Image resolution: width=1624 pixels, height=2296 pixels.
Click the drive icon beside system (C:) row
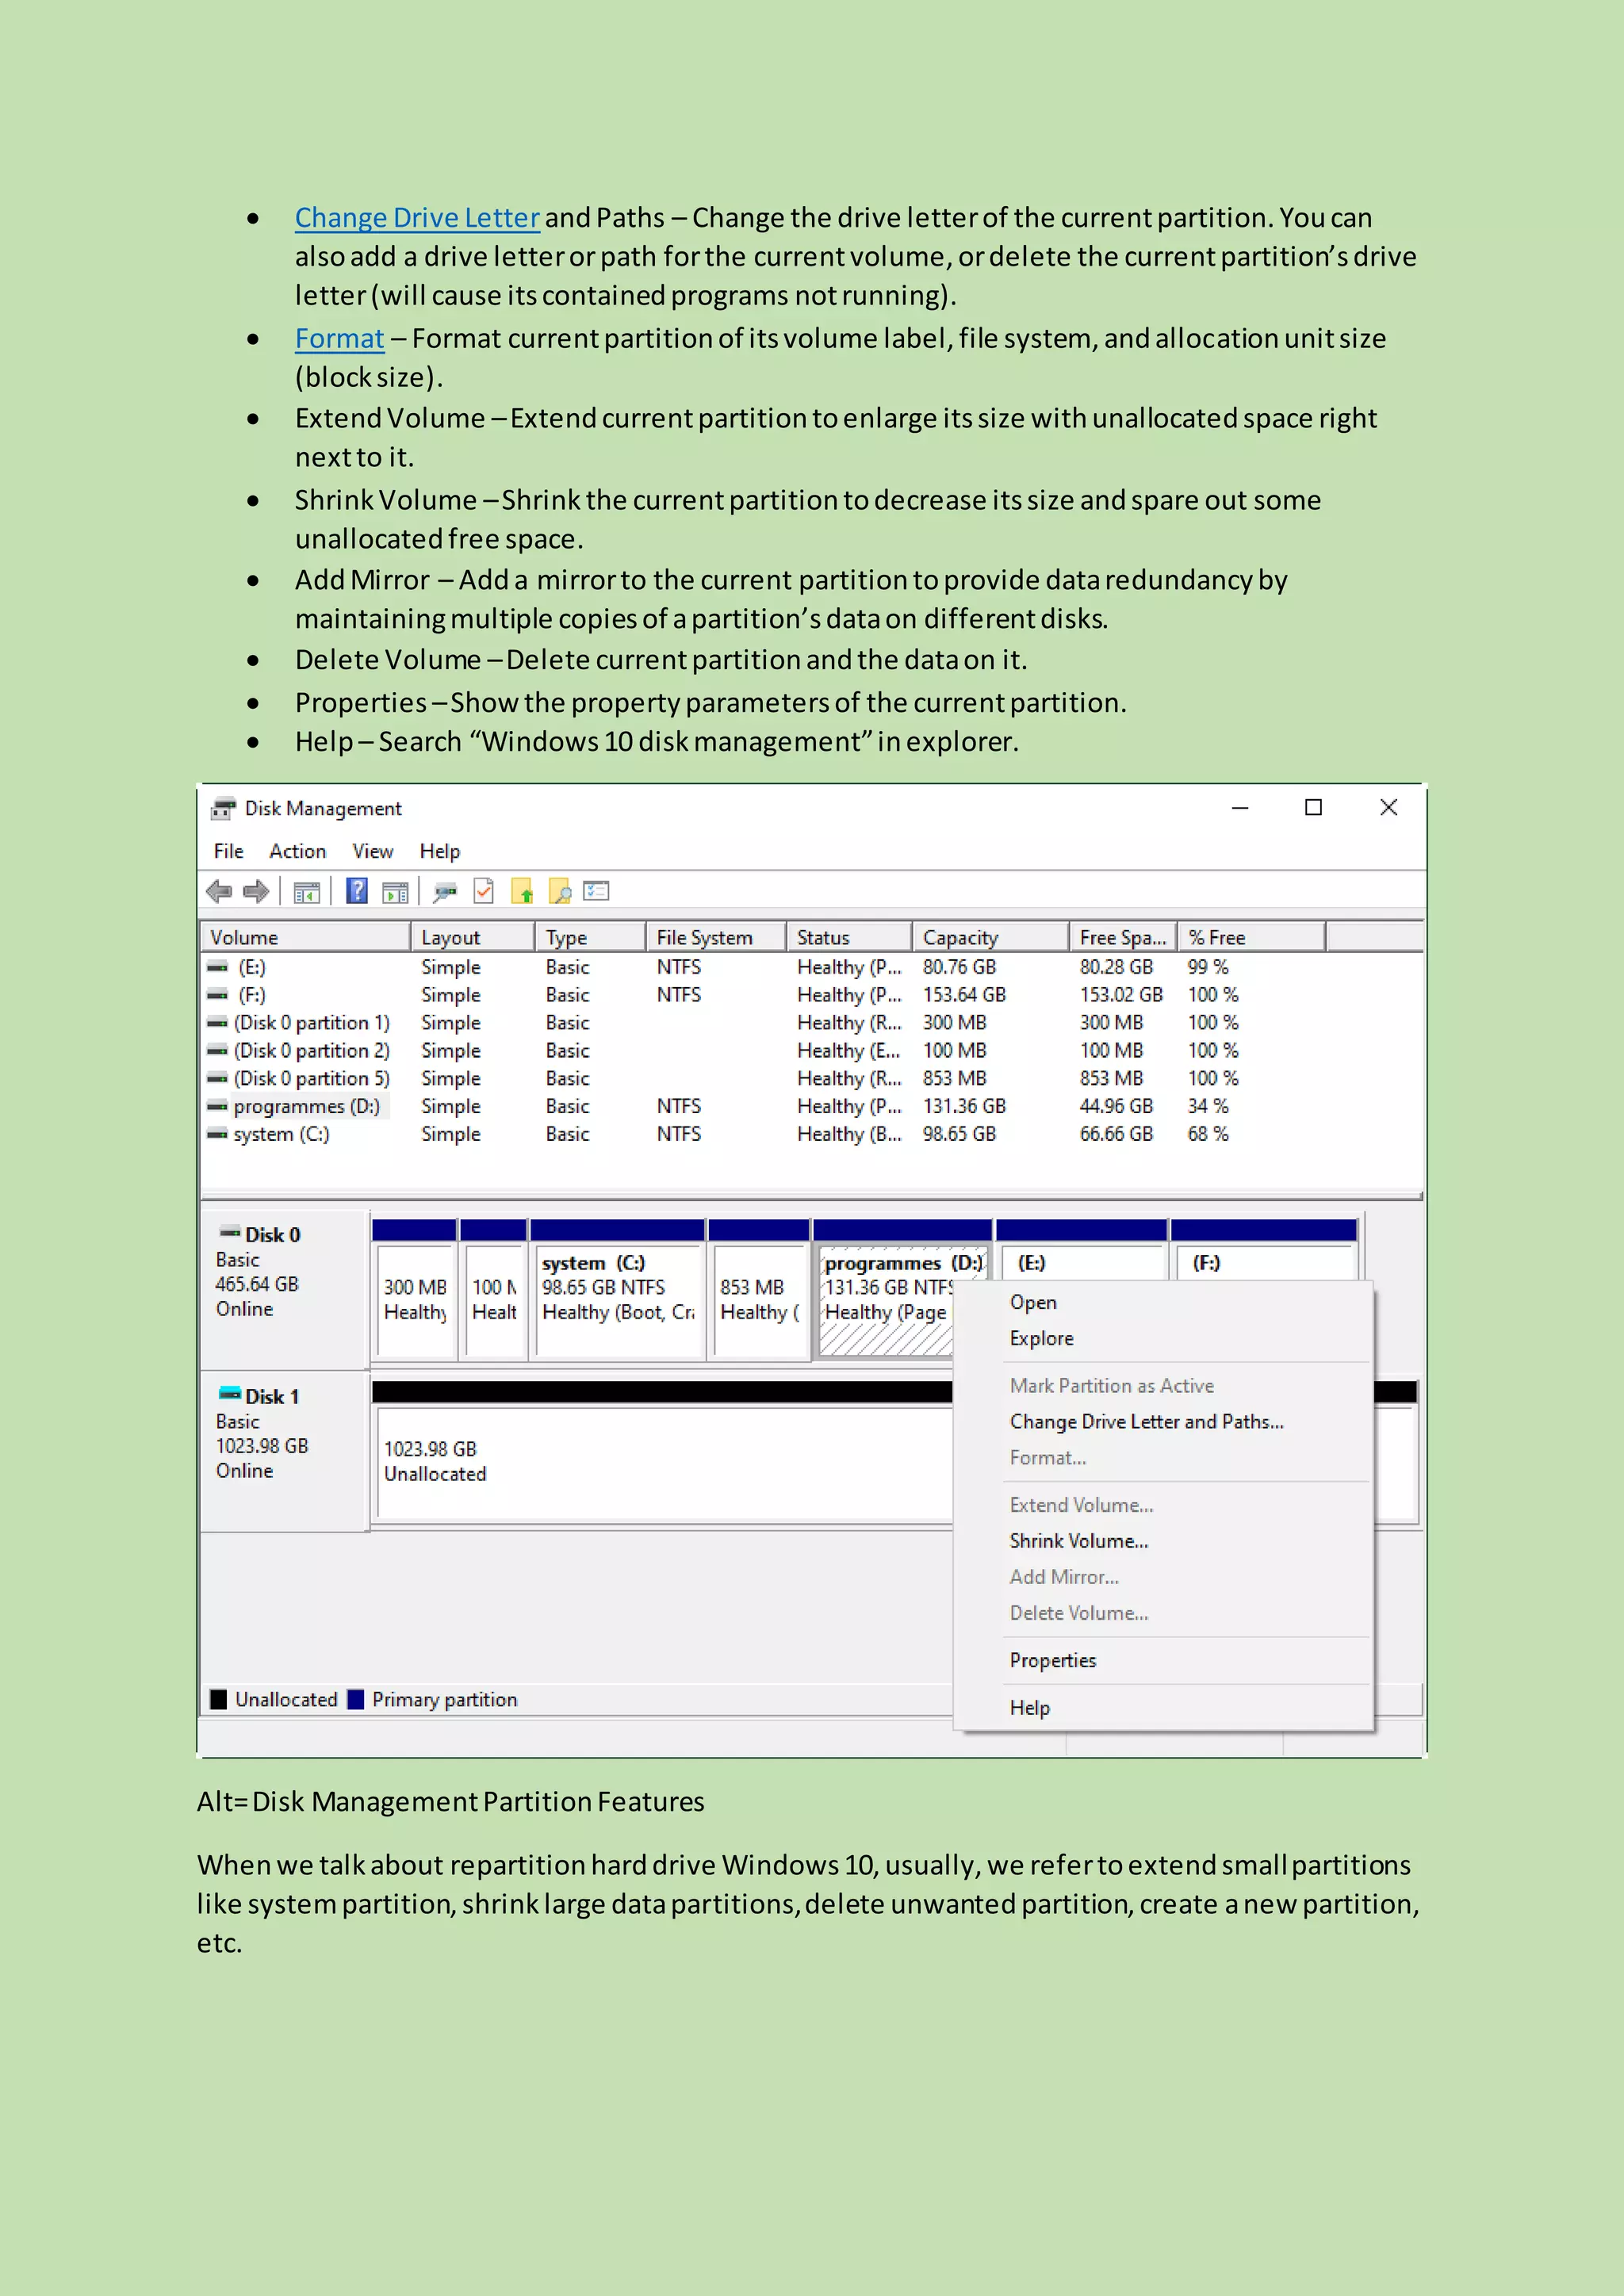coord(217,1134)
